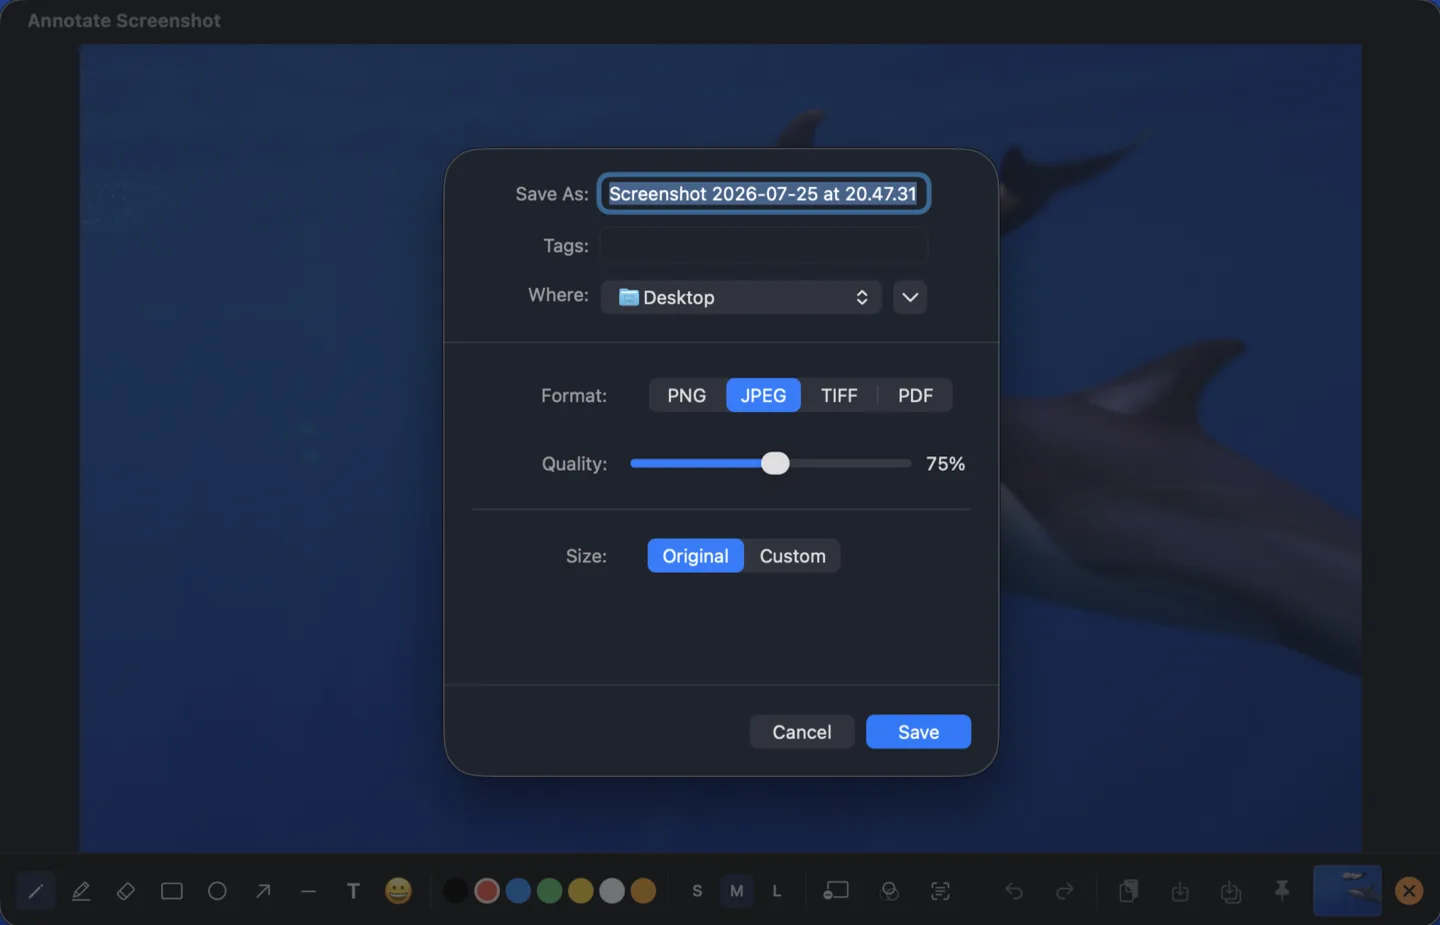
Task: Select the circle shape tool
Action: [x=217, y=890]
